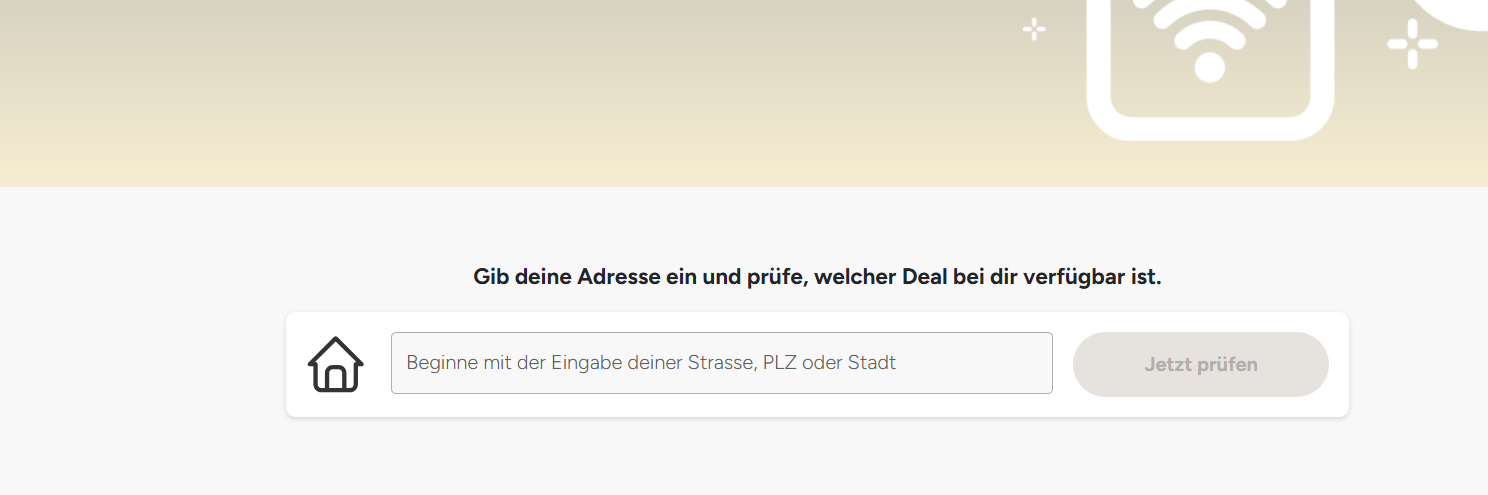Click the word "PLZ" in the placeholder
The width and height of the screenshot is (1488, 495).
[x=779, y=363]
